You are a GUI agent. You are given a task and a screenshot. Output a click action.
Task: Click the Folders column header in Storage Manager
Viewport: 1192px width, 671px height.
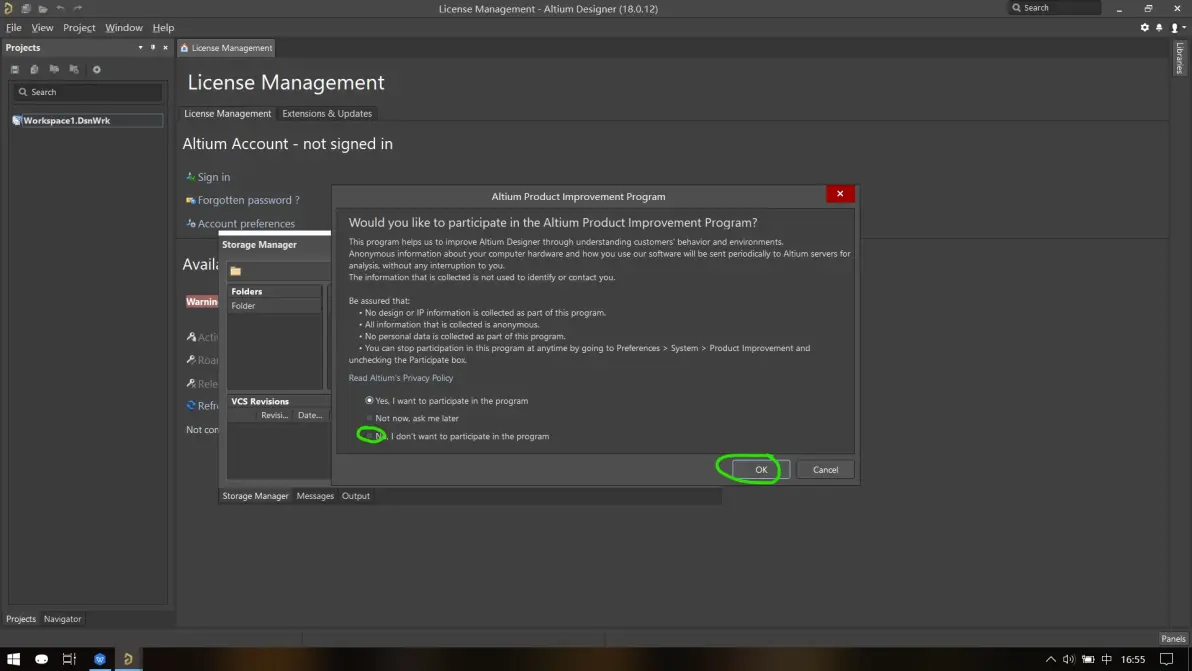(274, 291)
